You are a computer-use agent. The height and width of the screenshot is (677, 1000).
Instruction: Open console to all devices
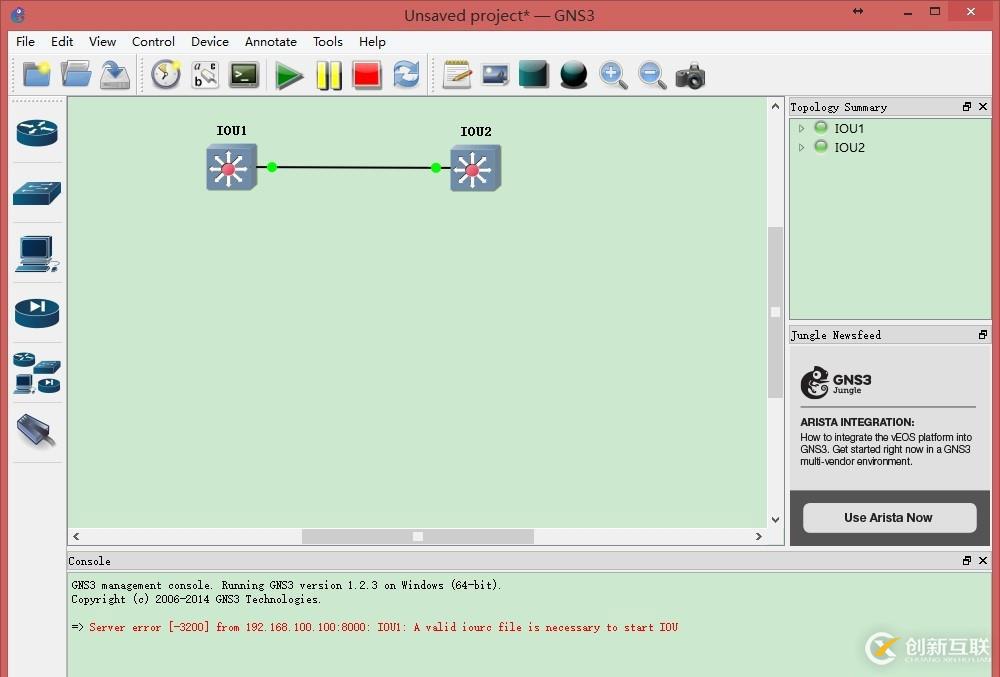(x=244, y=75)
